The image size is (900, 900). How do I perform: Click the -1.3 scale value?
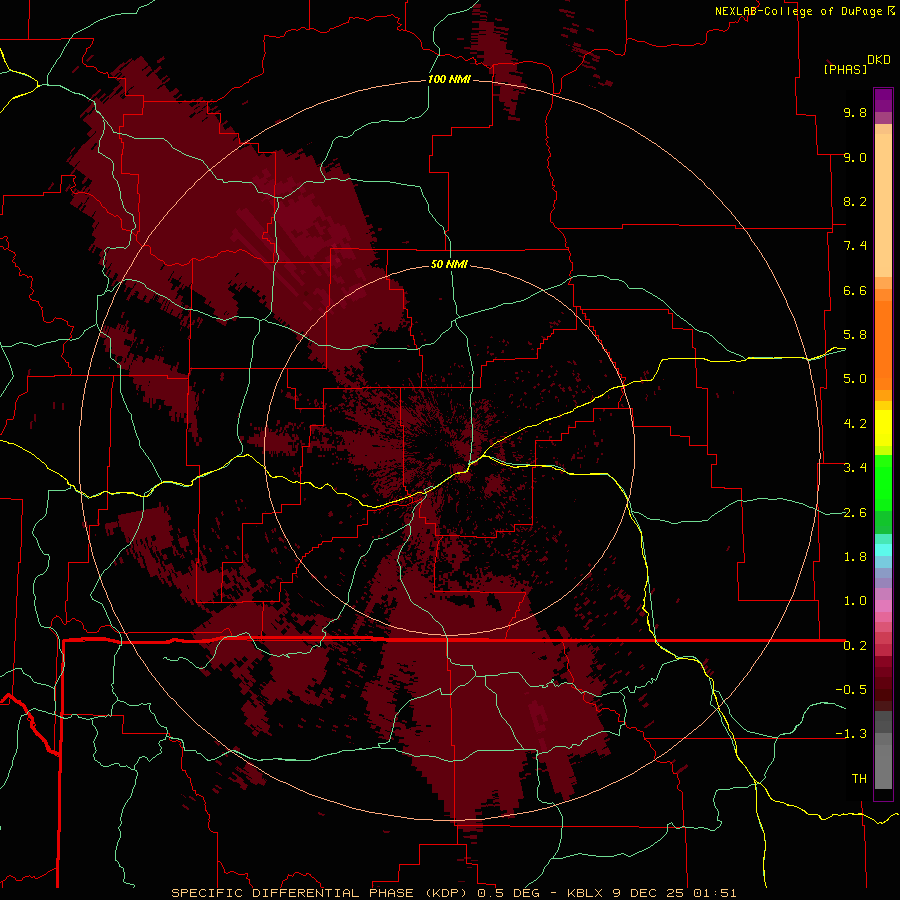851,734
